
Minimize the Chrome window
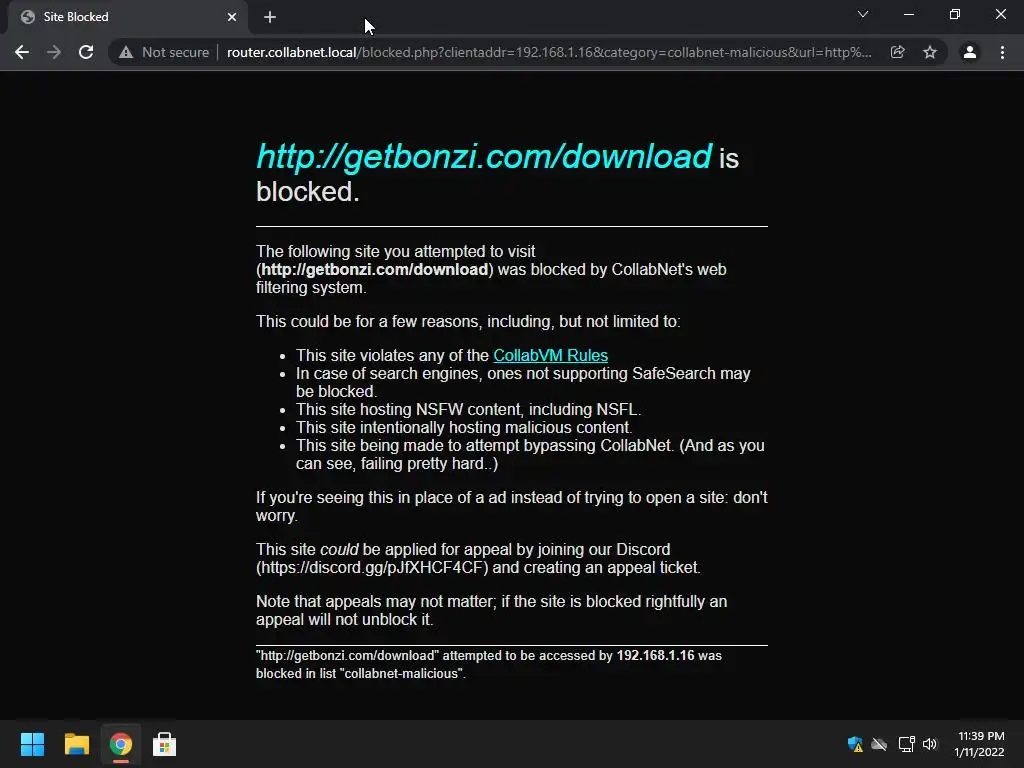point(908,14)
